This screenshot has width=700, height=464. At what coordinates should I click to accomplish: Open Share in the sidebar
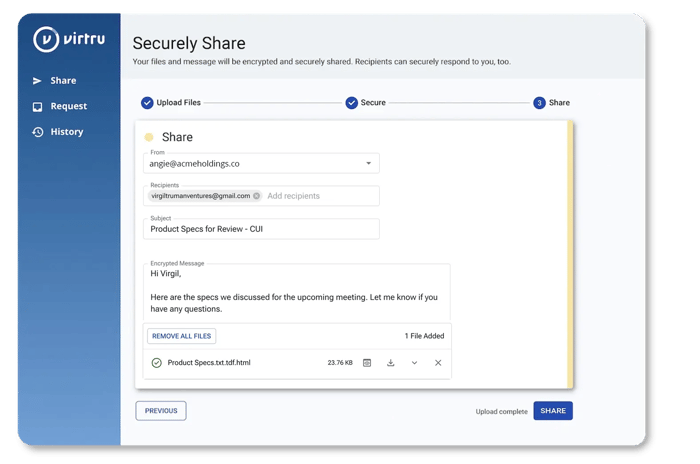[63, 81]
